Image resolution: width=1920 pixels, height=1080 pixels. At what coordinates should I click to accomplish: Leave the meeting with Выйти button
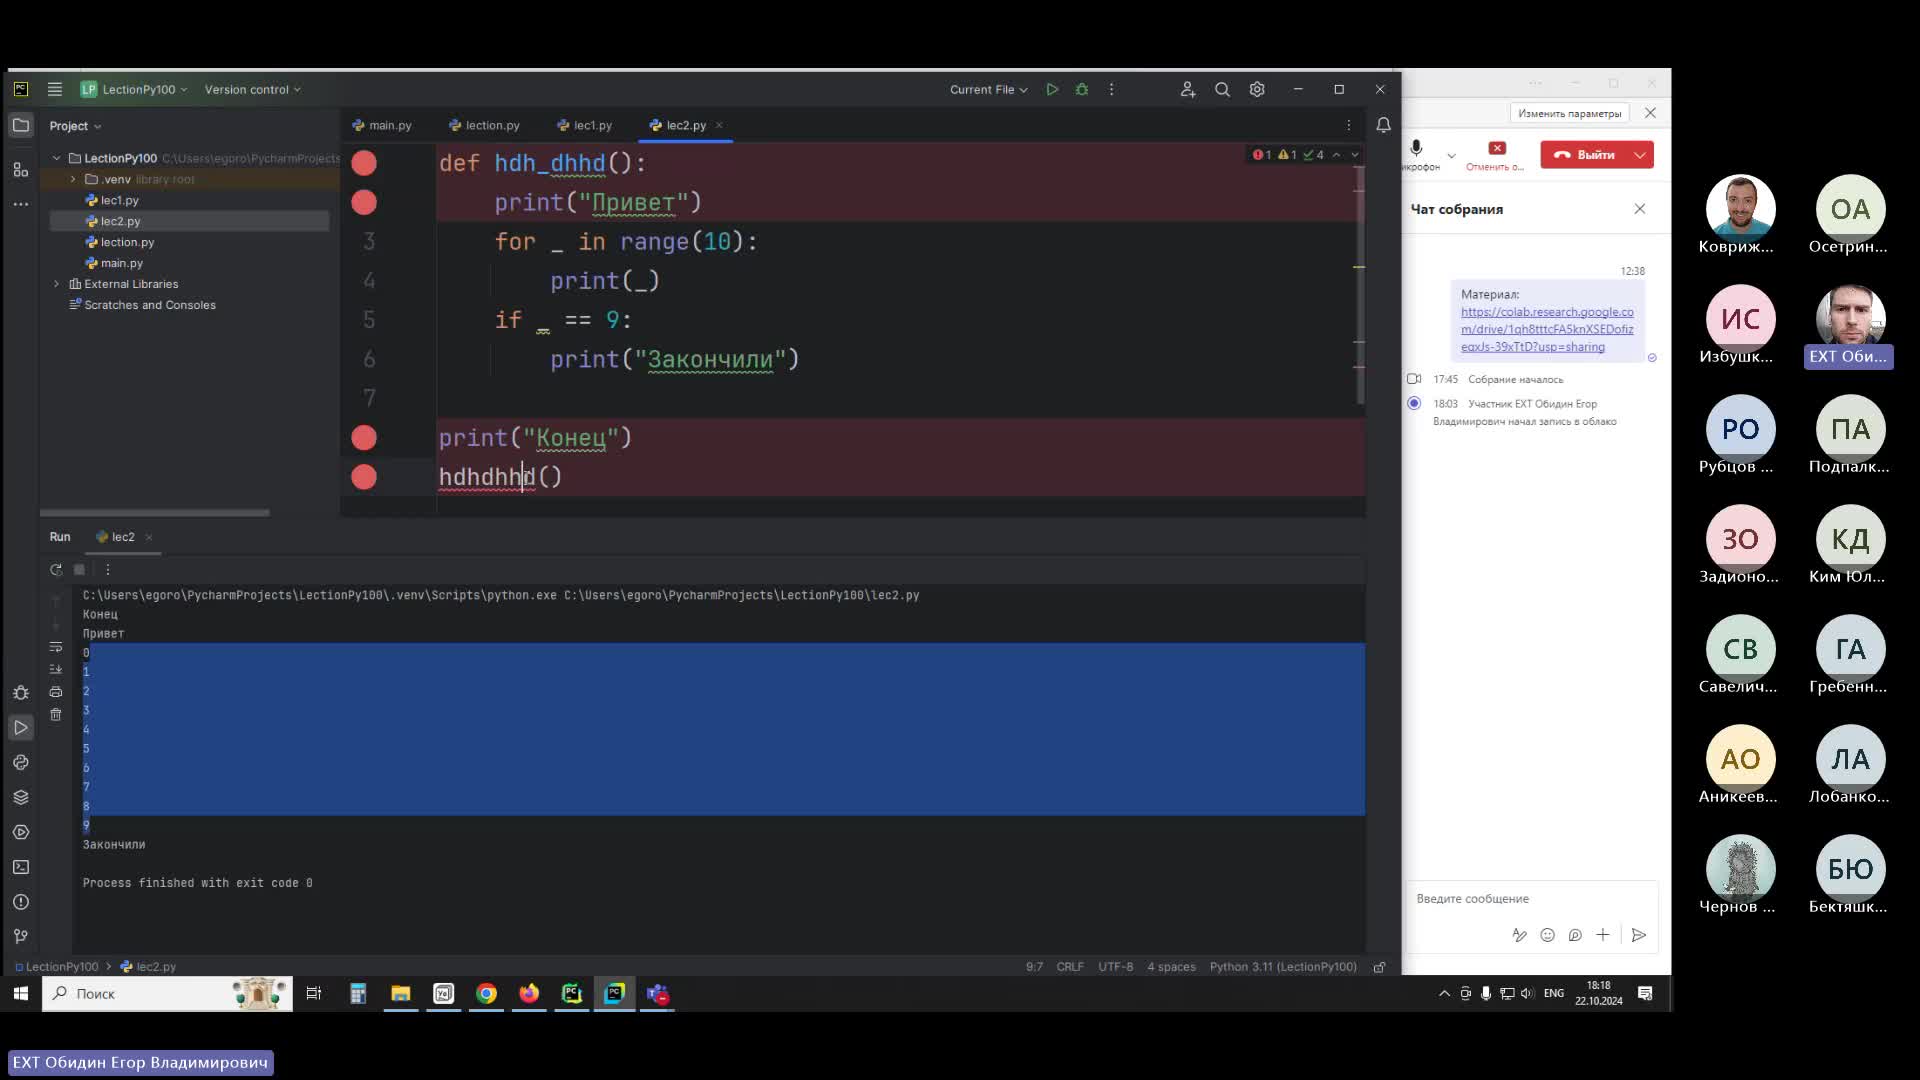point(1586,155)
